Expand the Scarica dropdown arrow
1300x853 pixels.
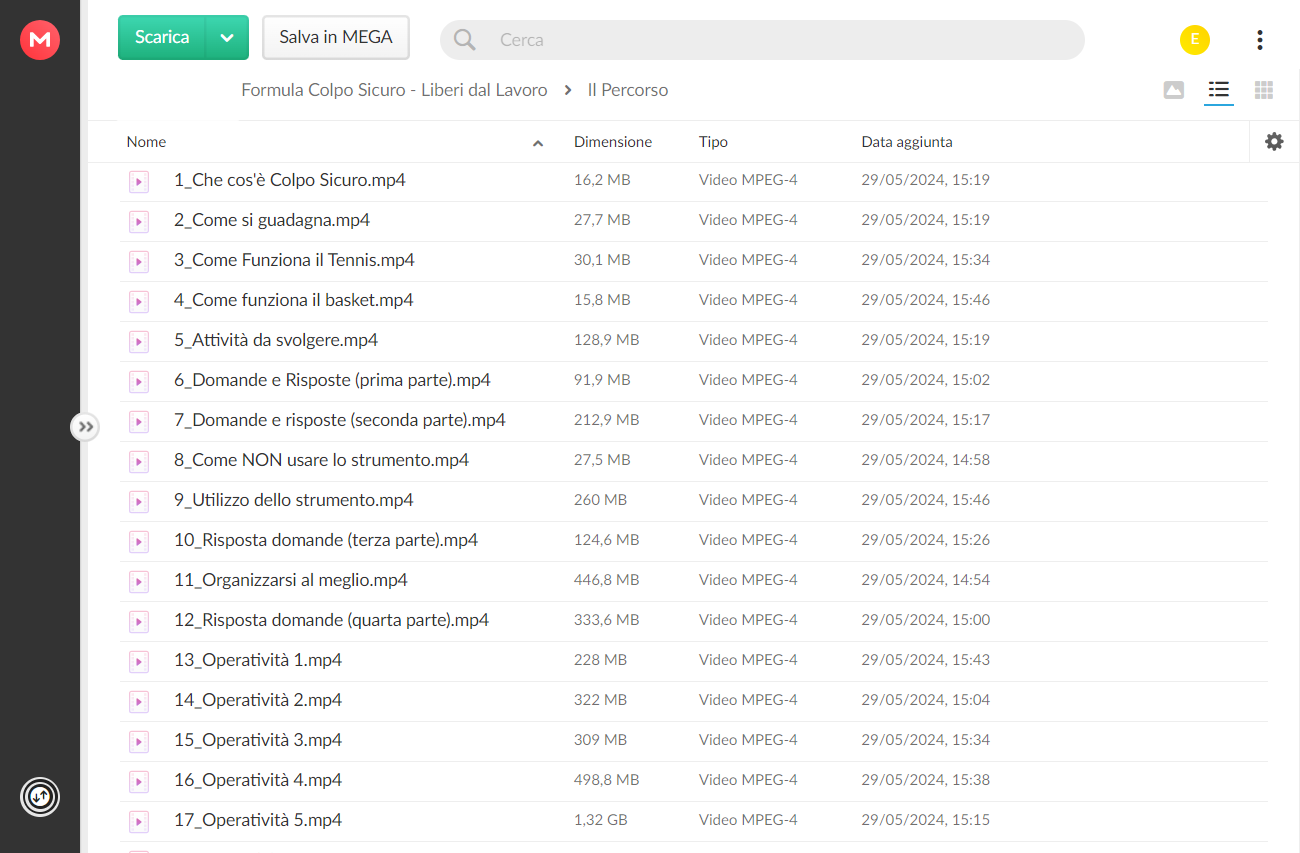[227, 38]
